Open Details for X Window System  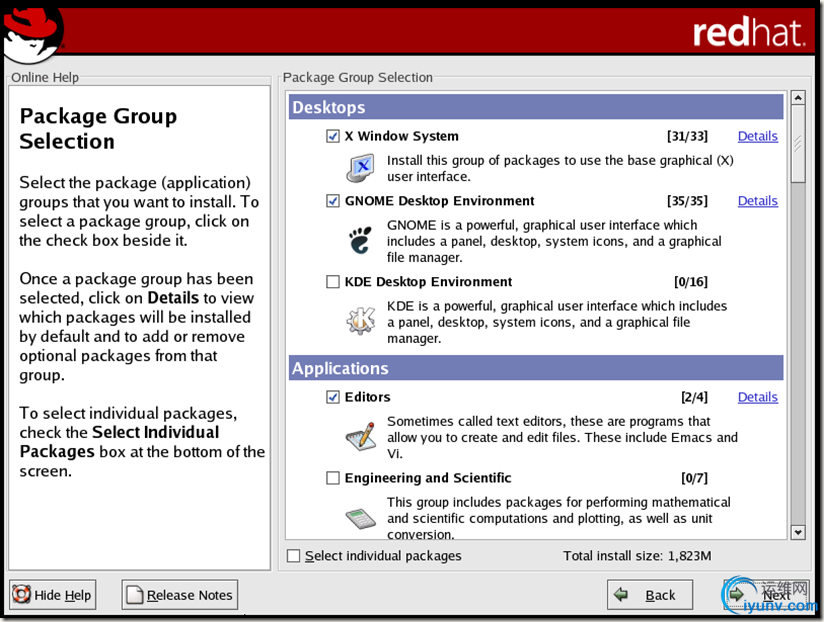757,137
